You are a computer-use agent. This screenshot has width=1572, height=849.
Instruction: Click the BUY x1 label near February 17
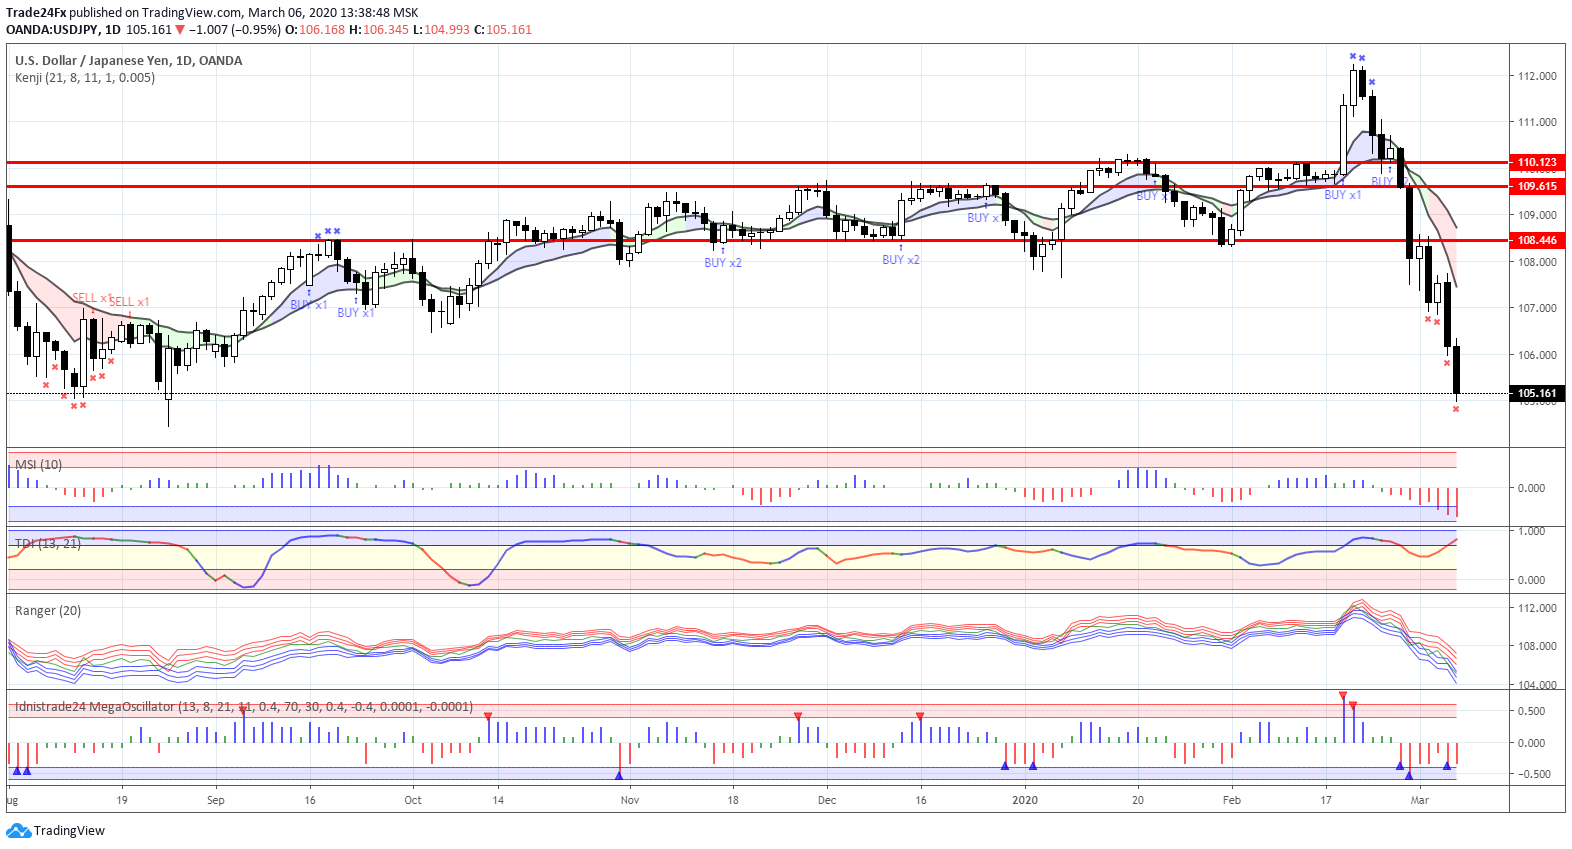1343,195
